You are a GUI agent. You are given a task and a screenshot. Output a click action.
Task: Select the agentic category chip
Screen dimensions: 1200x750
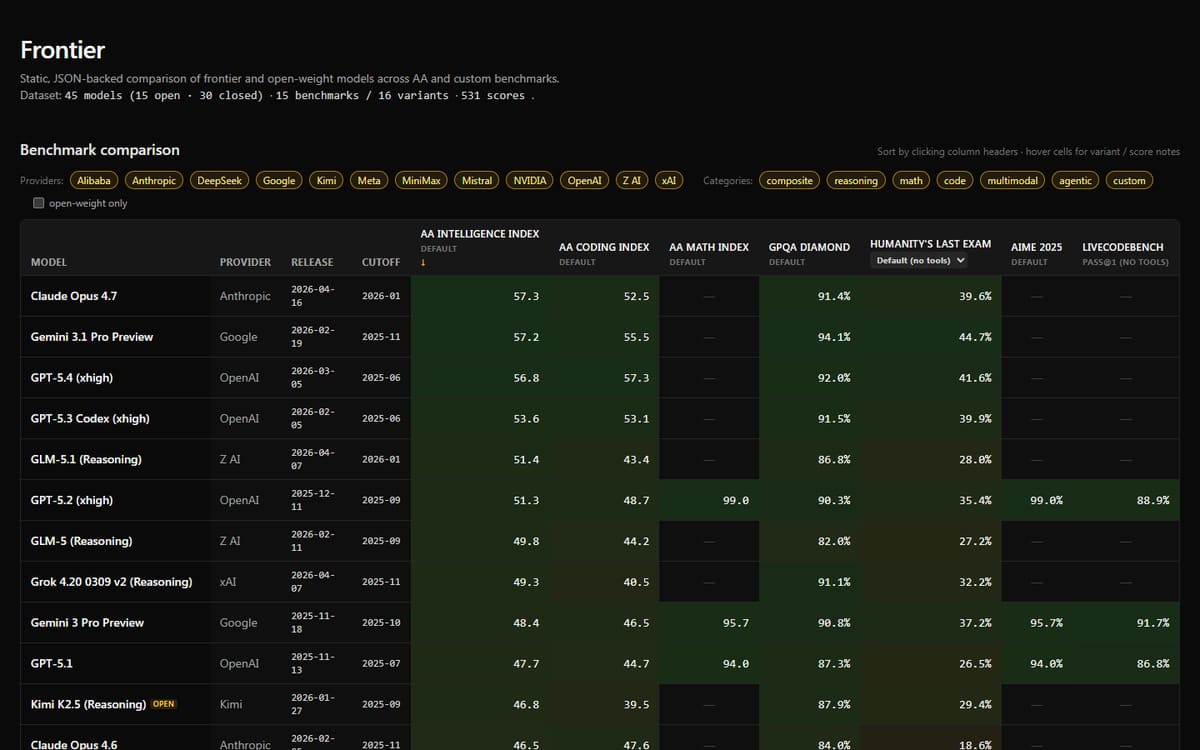point(1076,181)
